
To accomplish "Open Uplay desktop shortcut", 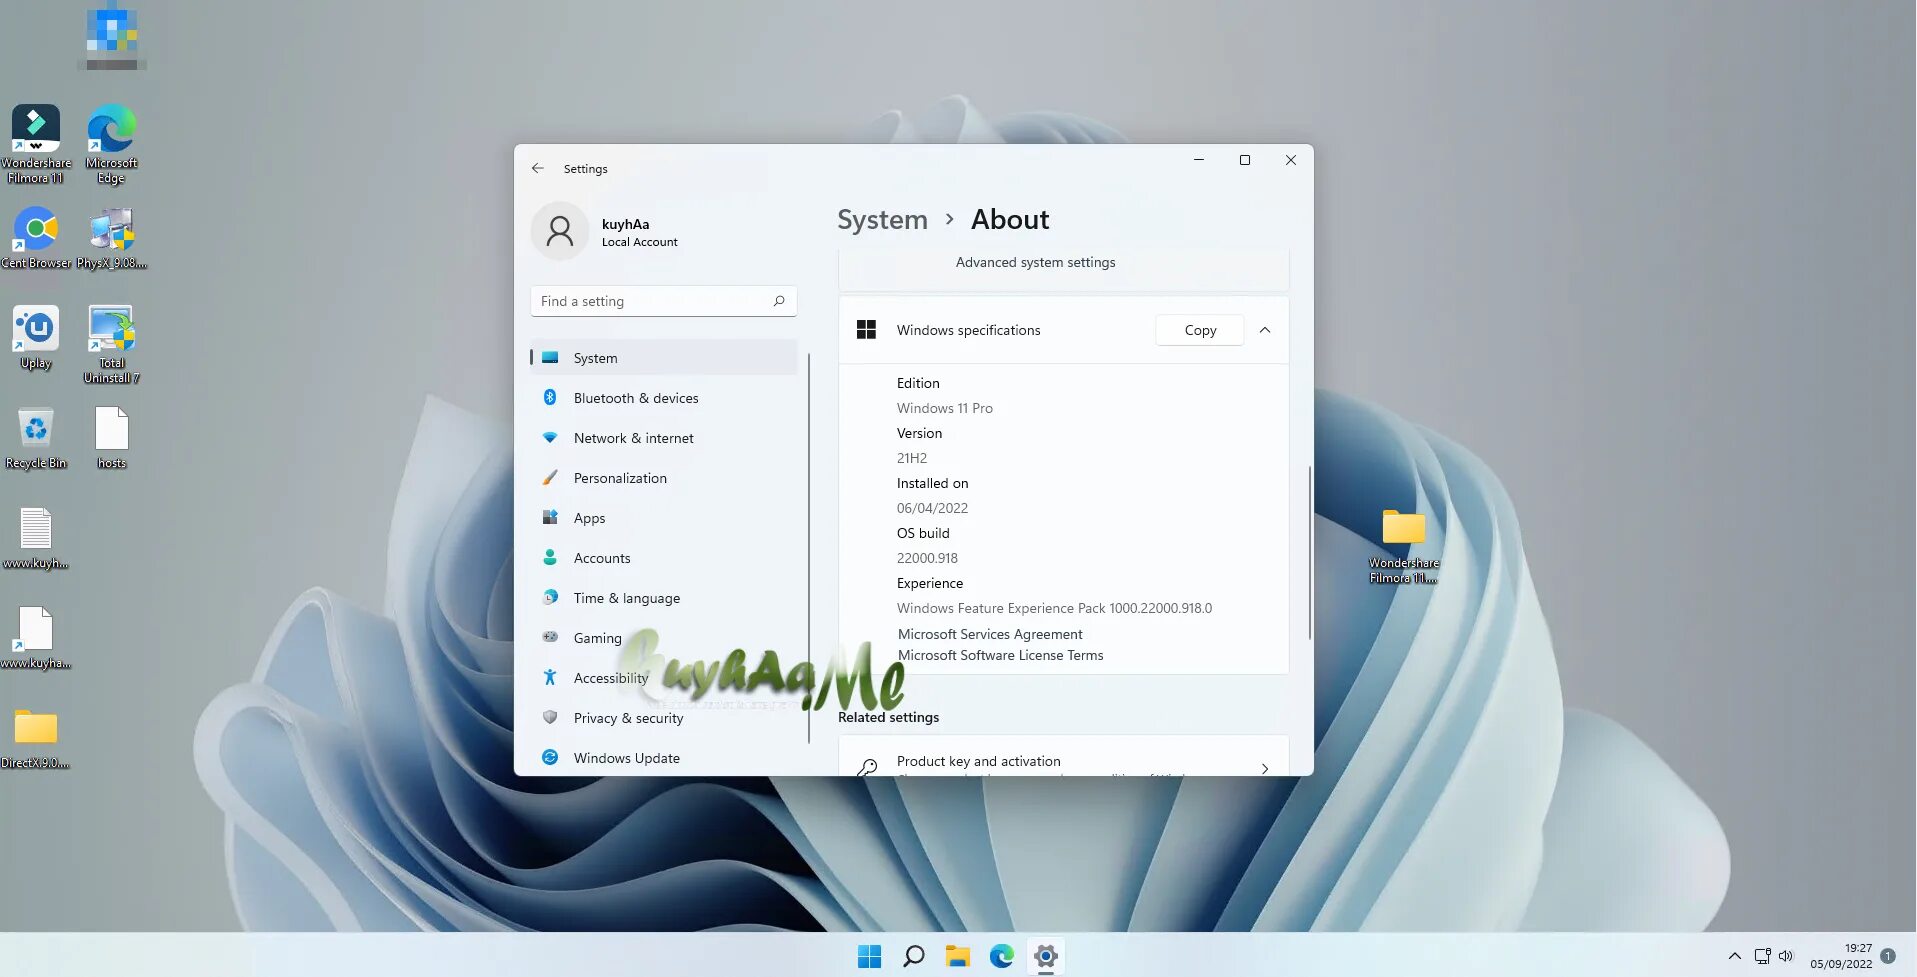I will click(x=36, y=338).
